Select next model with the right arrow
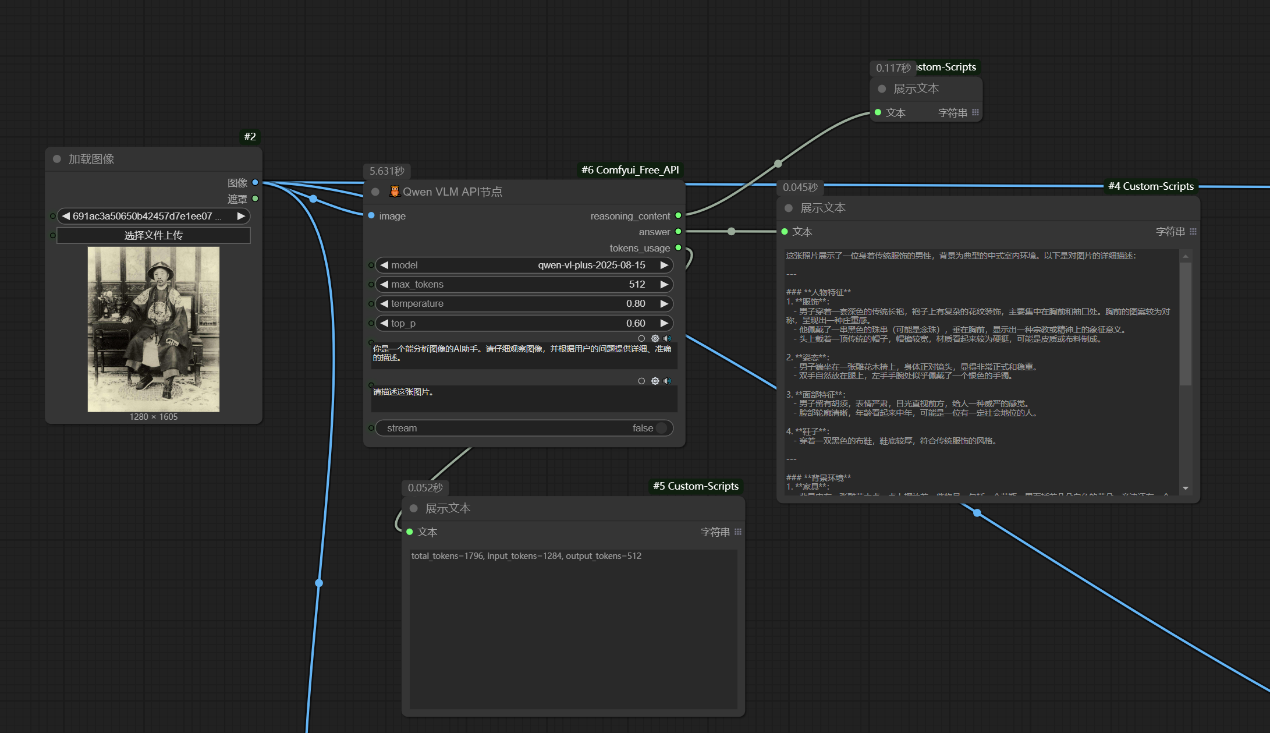The width and height of the screenshot is (1270, 733). point(662,266)
